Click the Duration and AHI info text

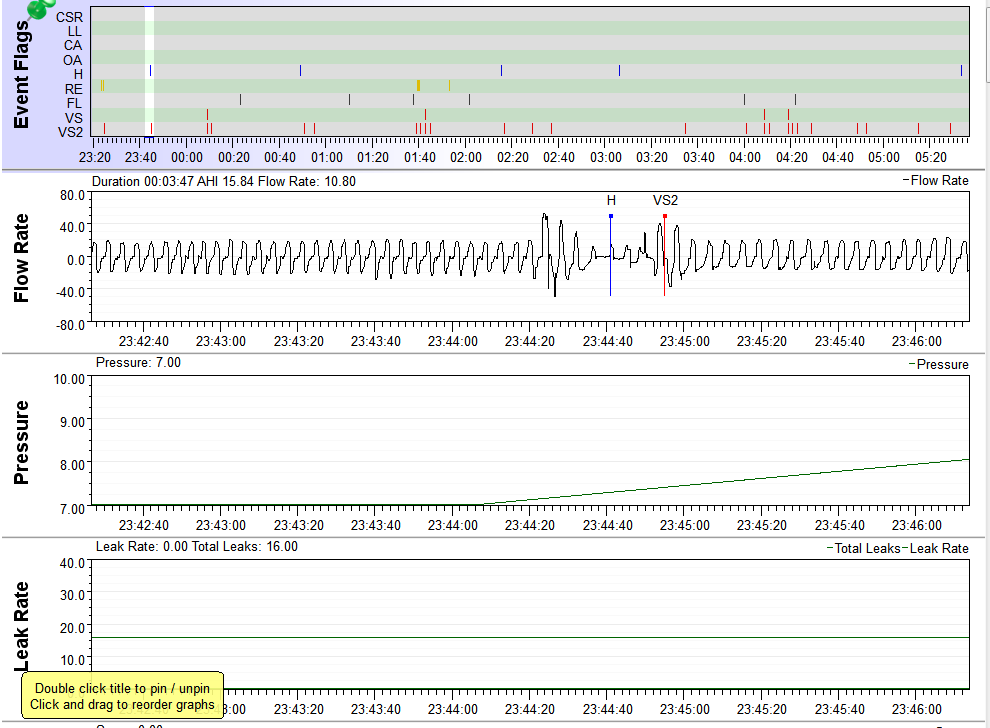223,182
